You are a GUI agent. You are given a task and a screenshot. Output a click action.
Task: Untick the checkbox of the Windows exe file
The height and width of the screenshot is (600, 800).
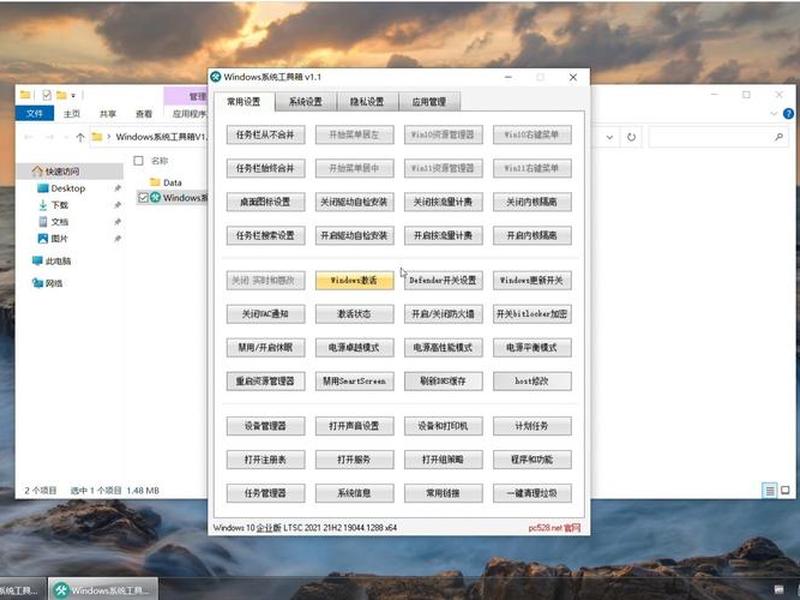click(x=143, y=197)
